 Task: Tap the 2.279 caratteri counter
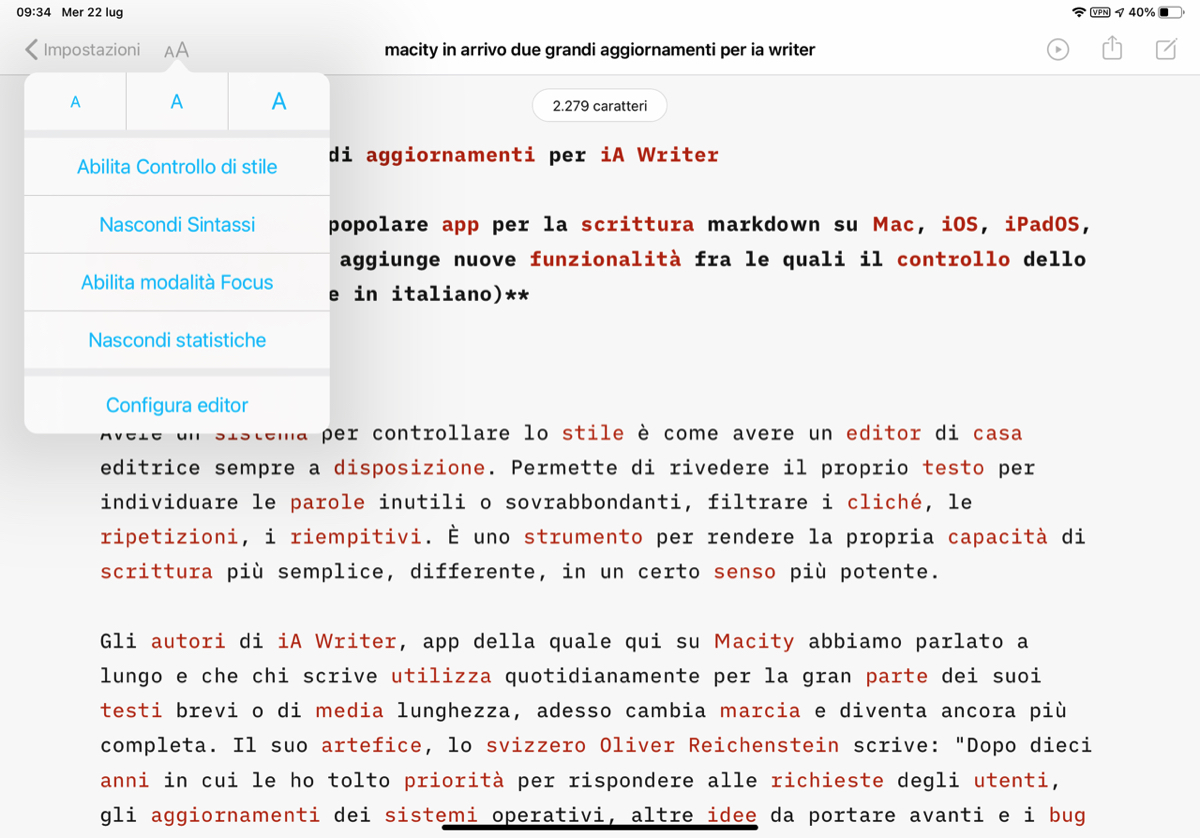[x=599, y=106]
